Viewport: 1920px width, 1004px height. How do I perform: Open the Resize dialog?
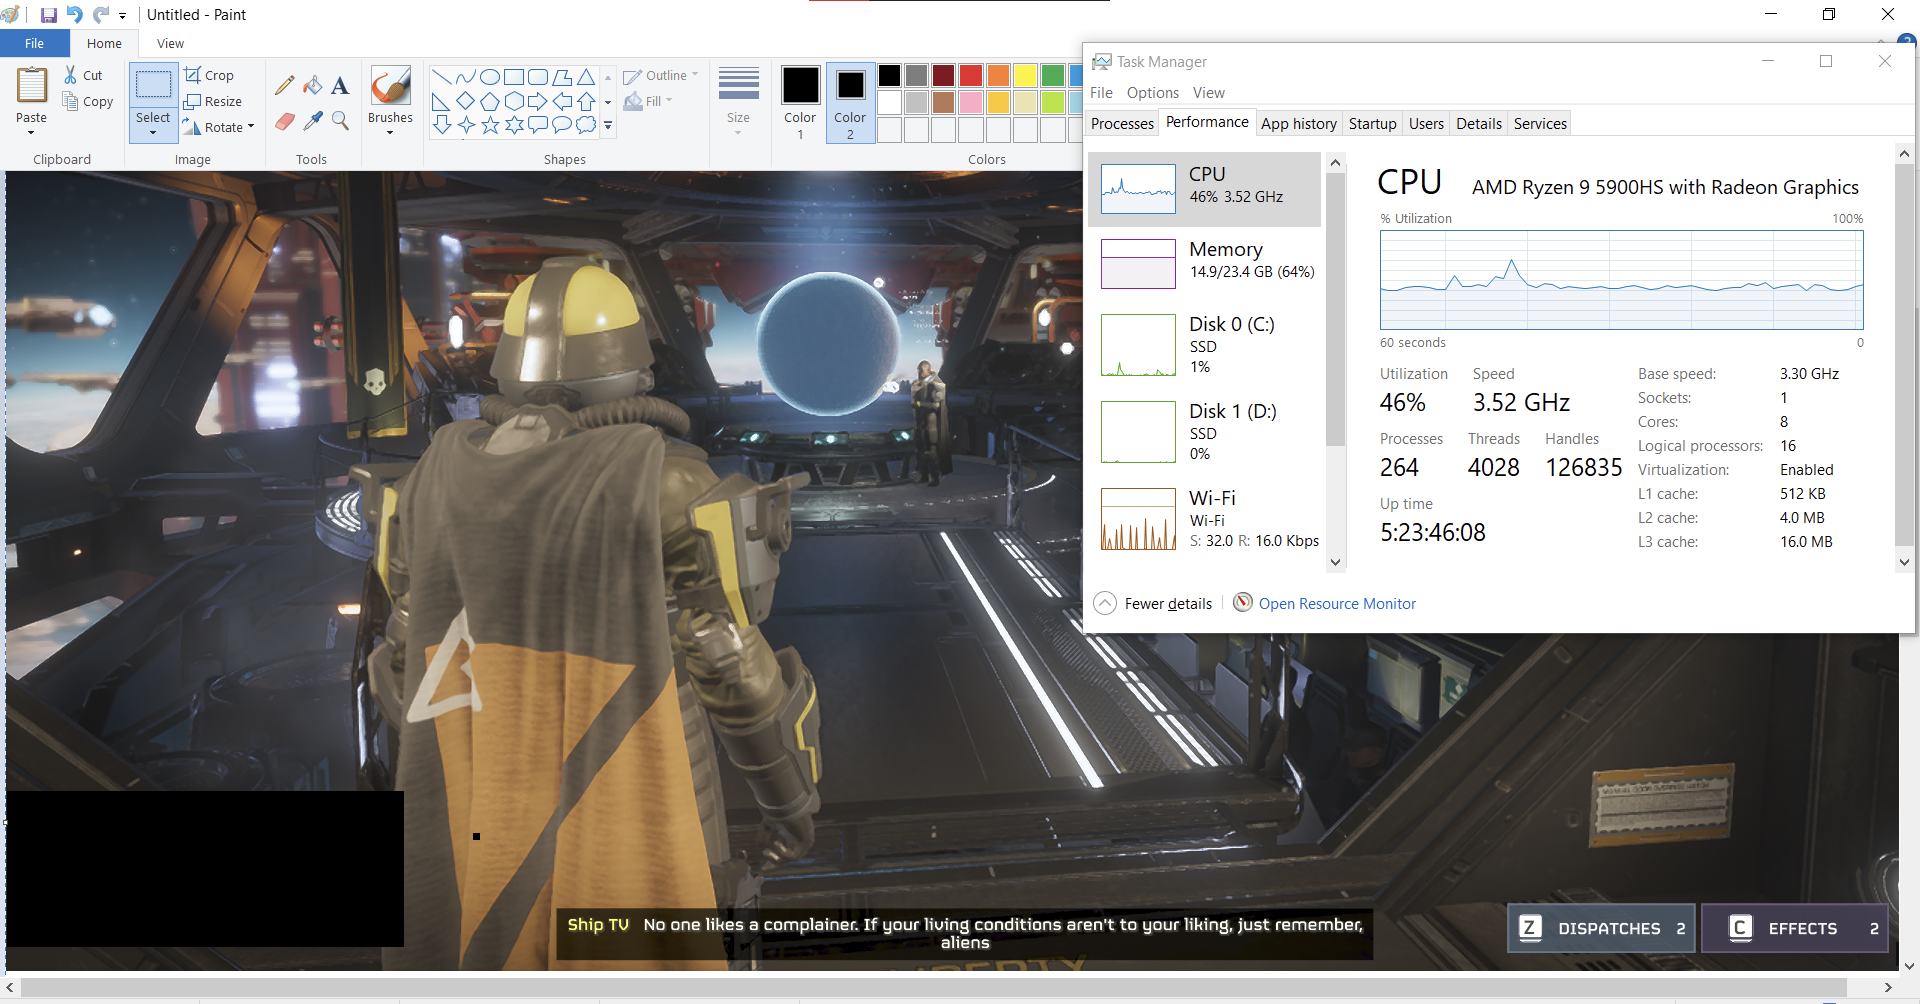[213, 101]
